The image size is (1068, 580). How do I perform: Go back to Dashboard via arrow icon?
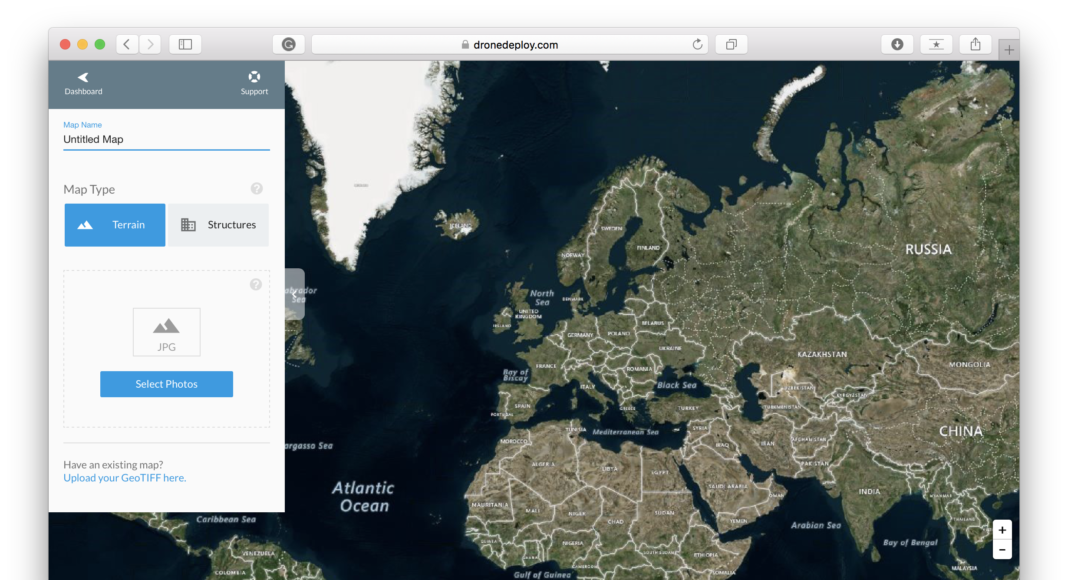point(83,77)
